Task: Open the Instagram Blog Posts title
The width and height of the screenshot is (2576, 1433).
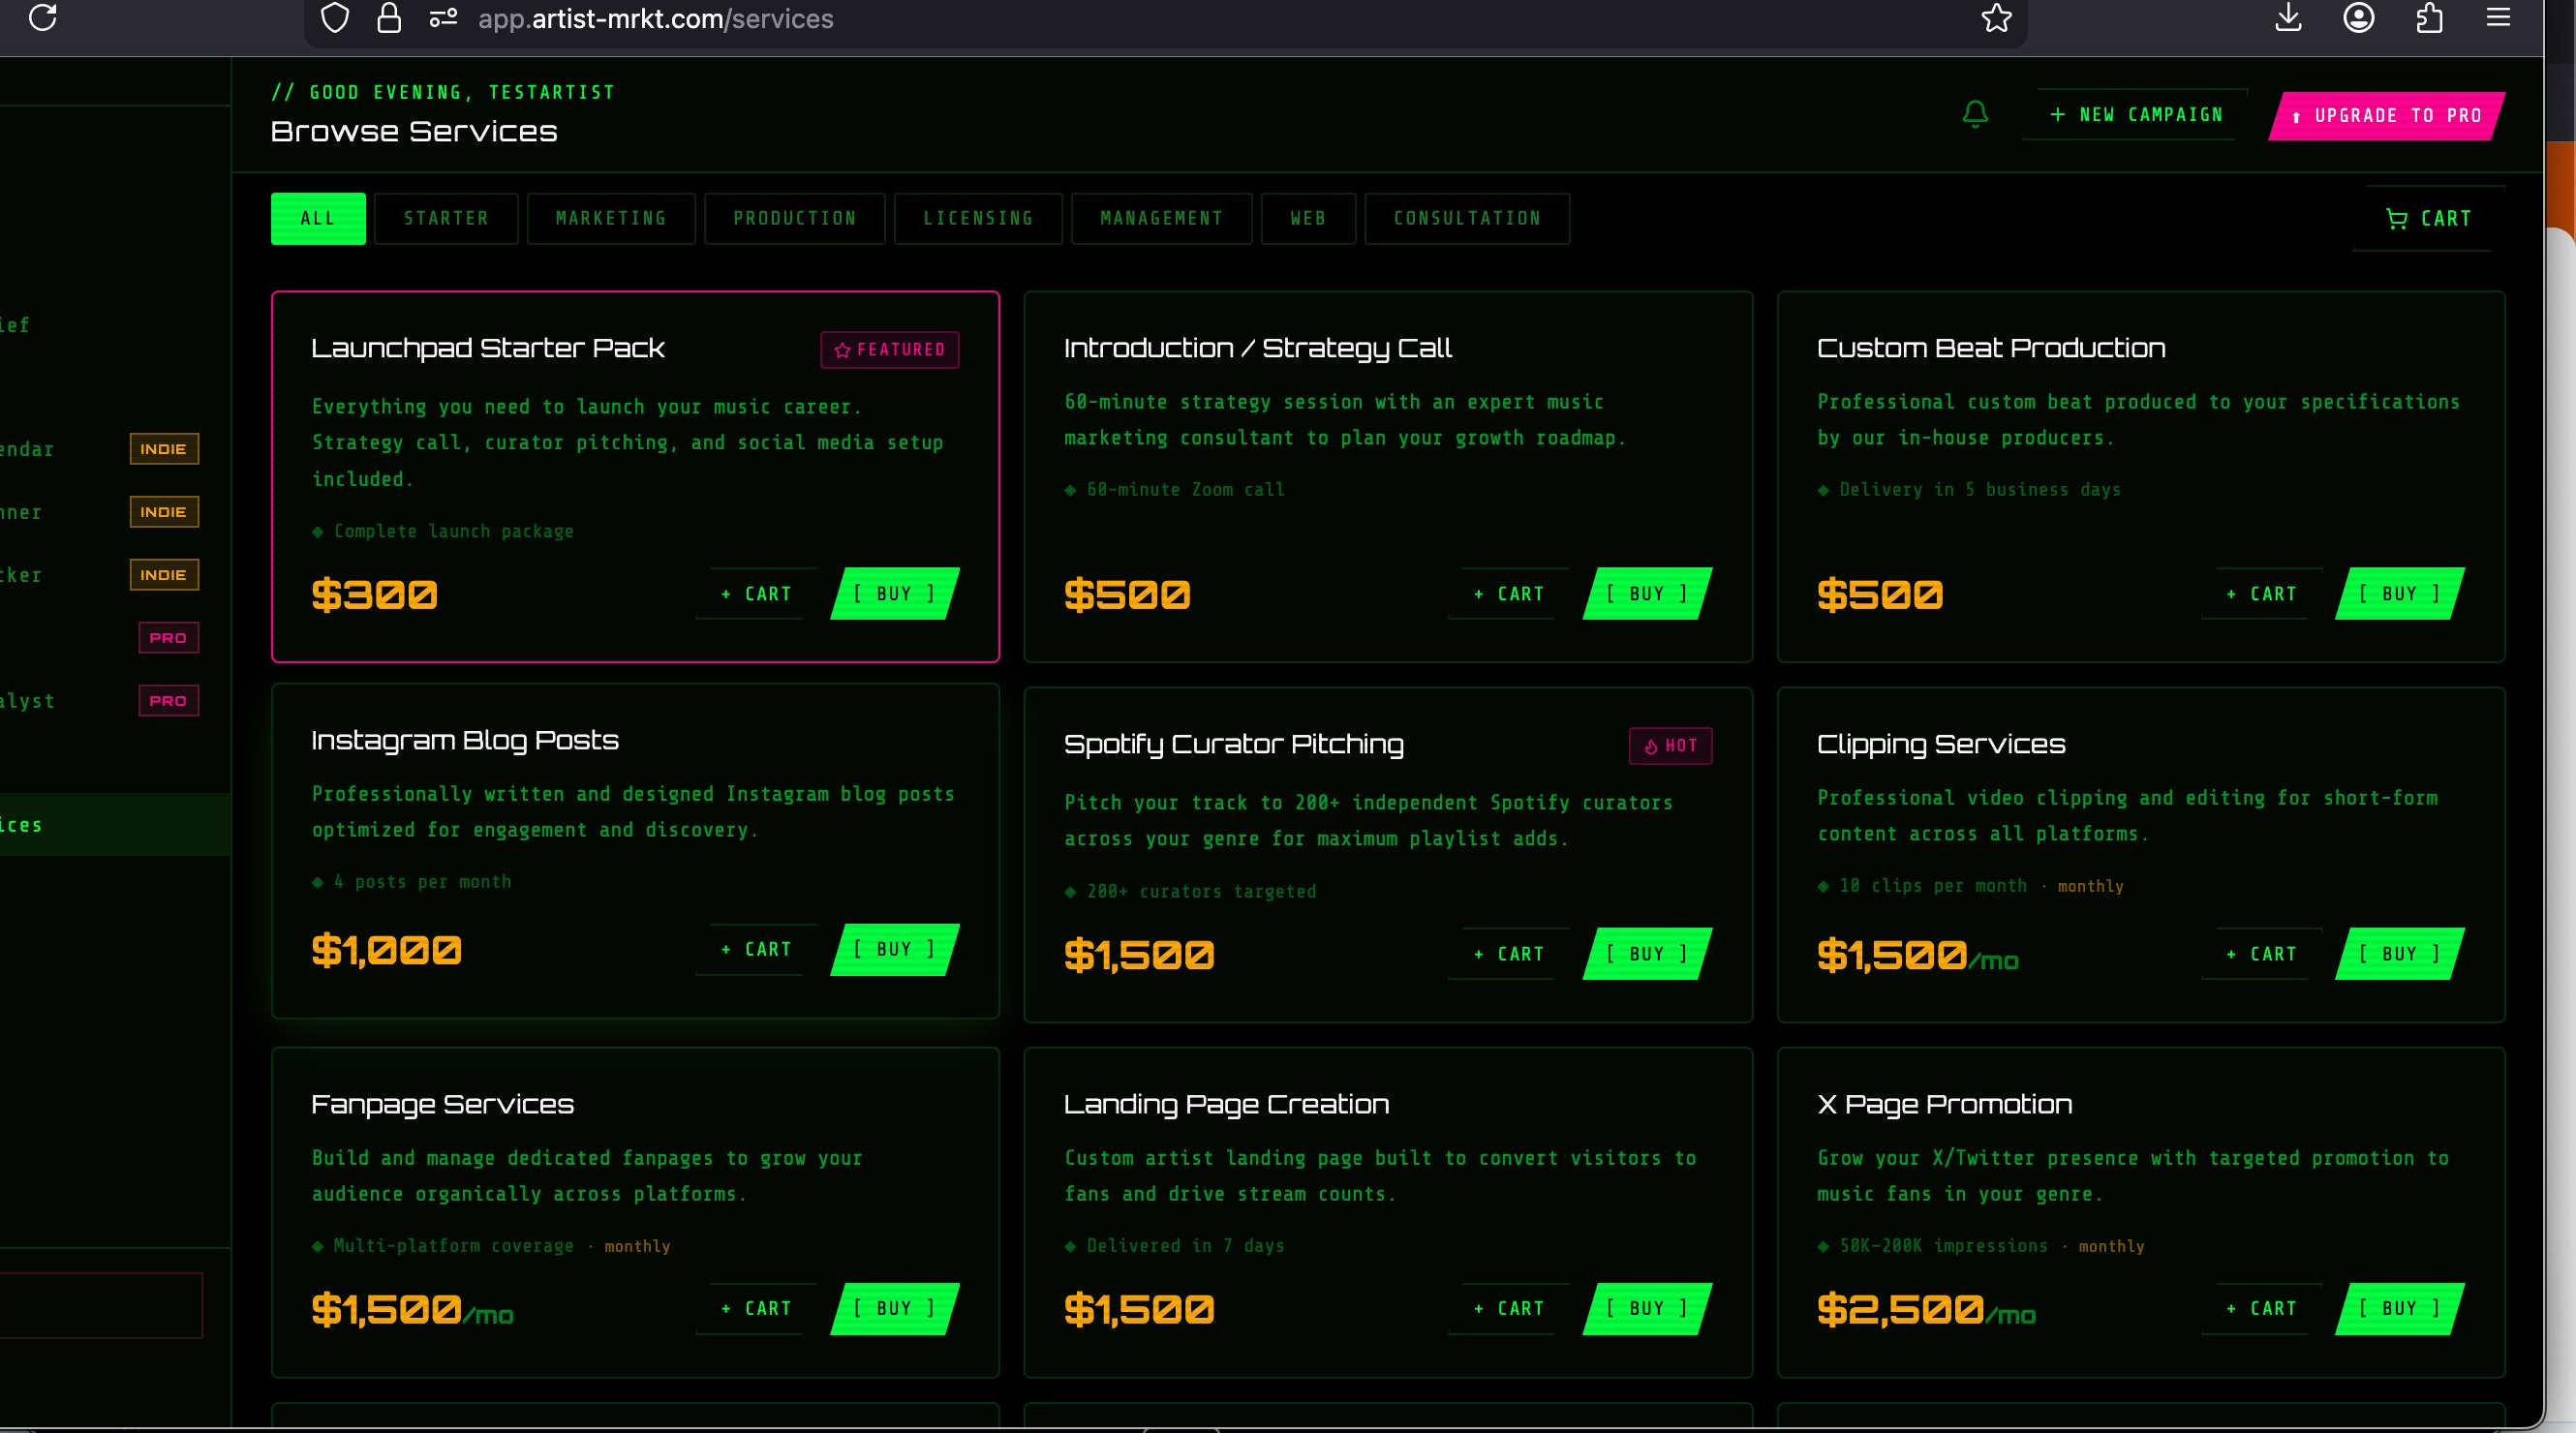Action: [x=465, y=741]
